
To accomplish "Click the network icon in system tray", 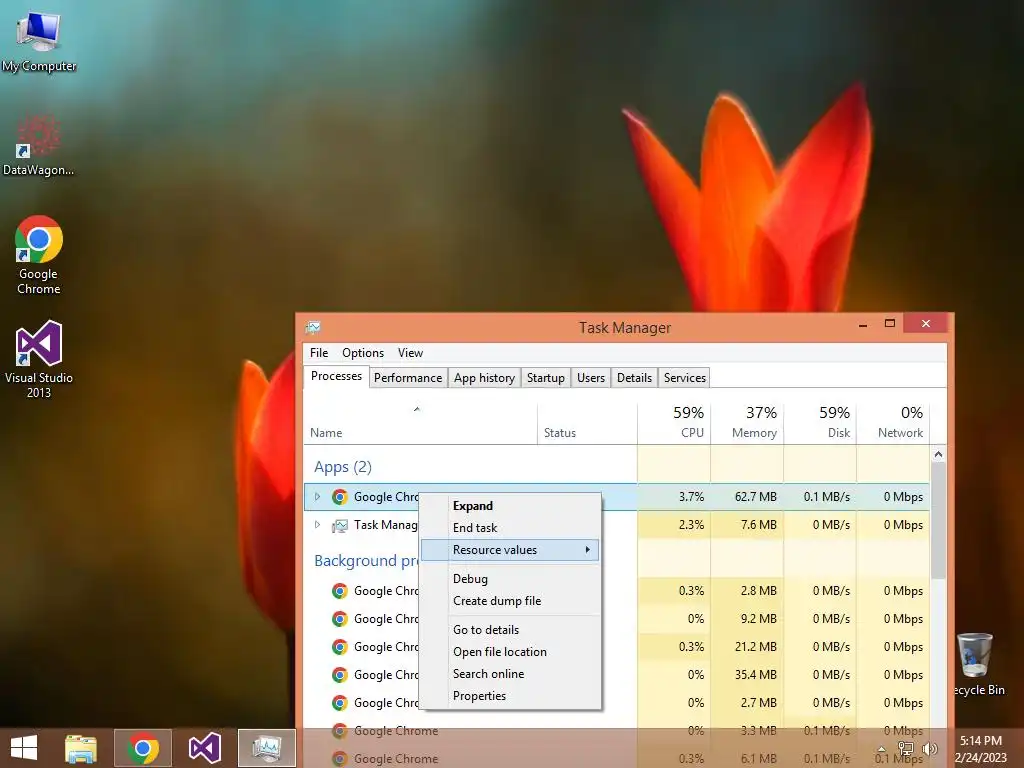I will click(x=906, y=749).
